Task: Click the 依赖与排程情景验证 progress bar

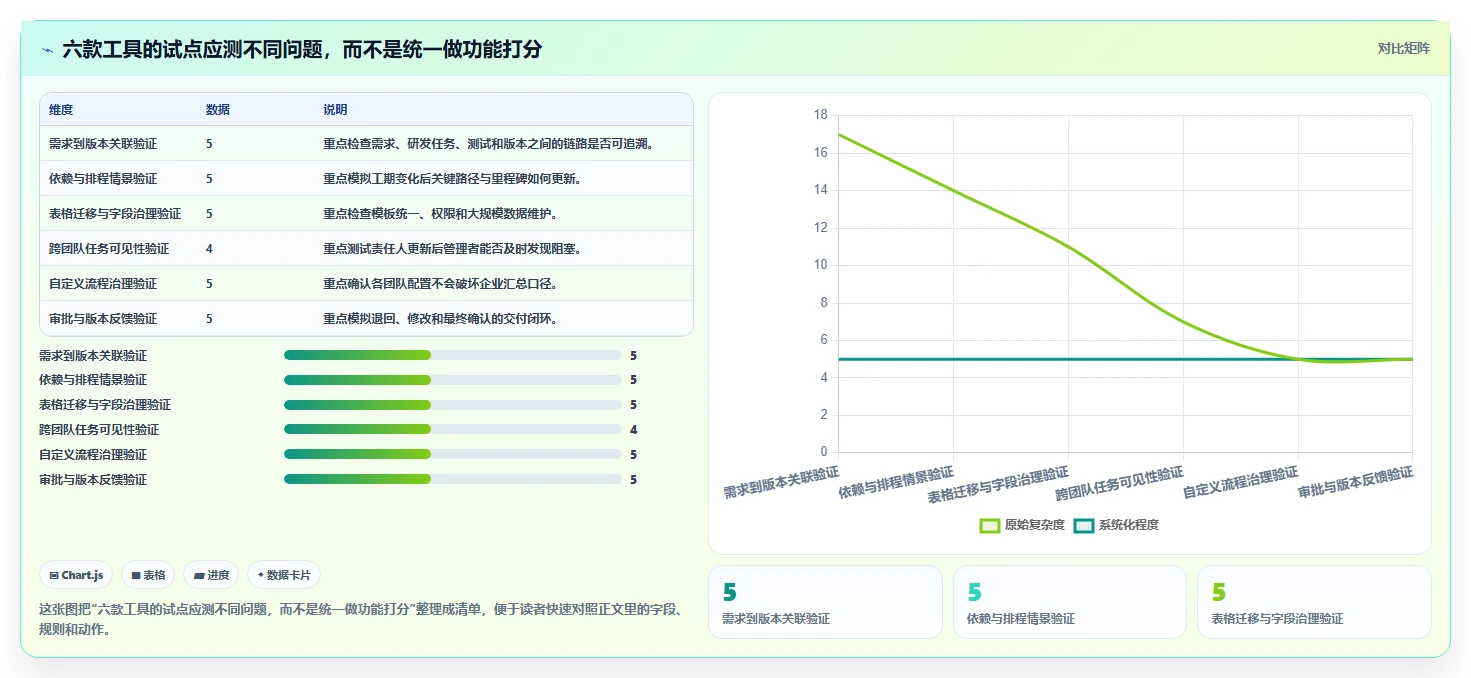Action: pos(453,380)
